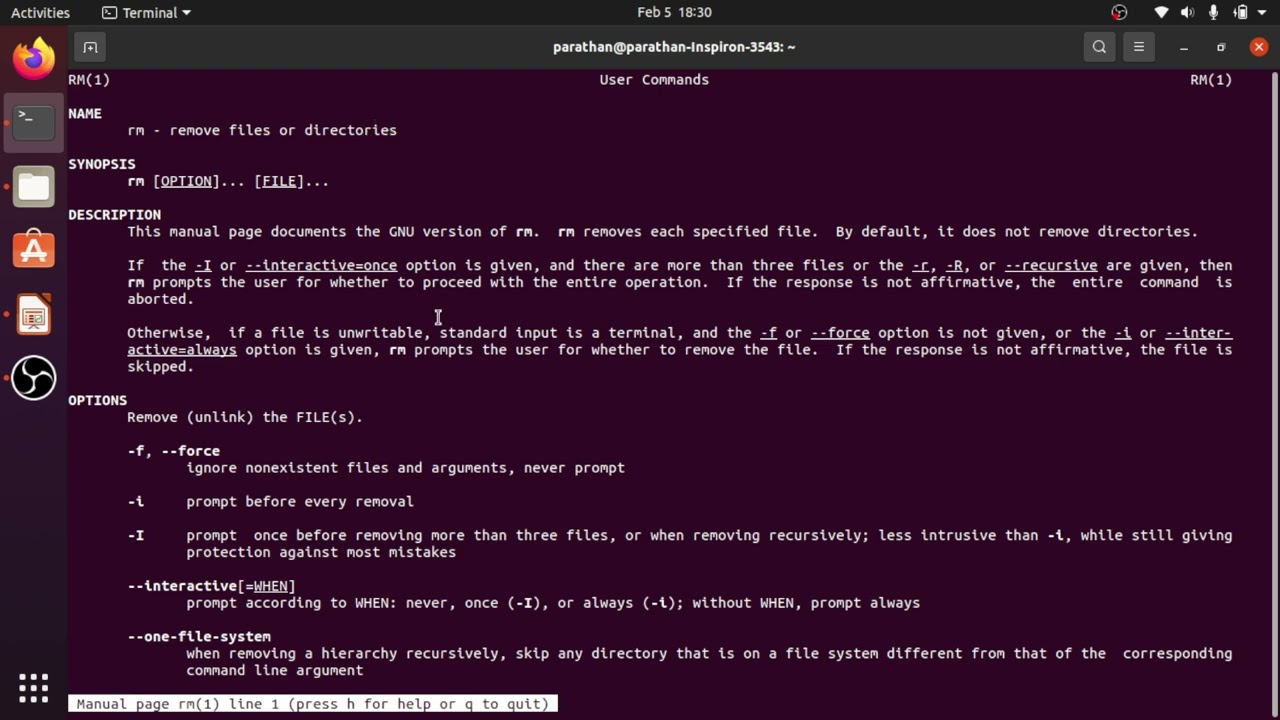Open terminal search magnifier icon
Screen dimensions: 1280x720
pos(1099,47)
